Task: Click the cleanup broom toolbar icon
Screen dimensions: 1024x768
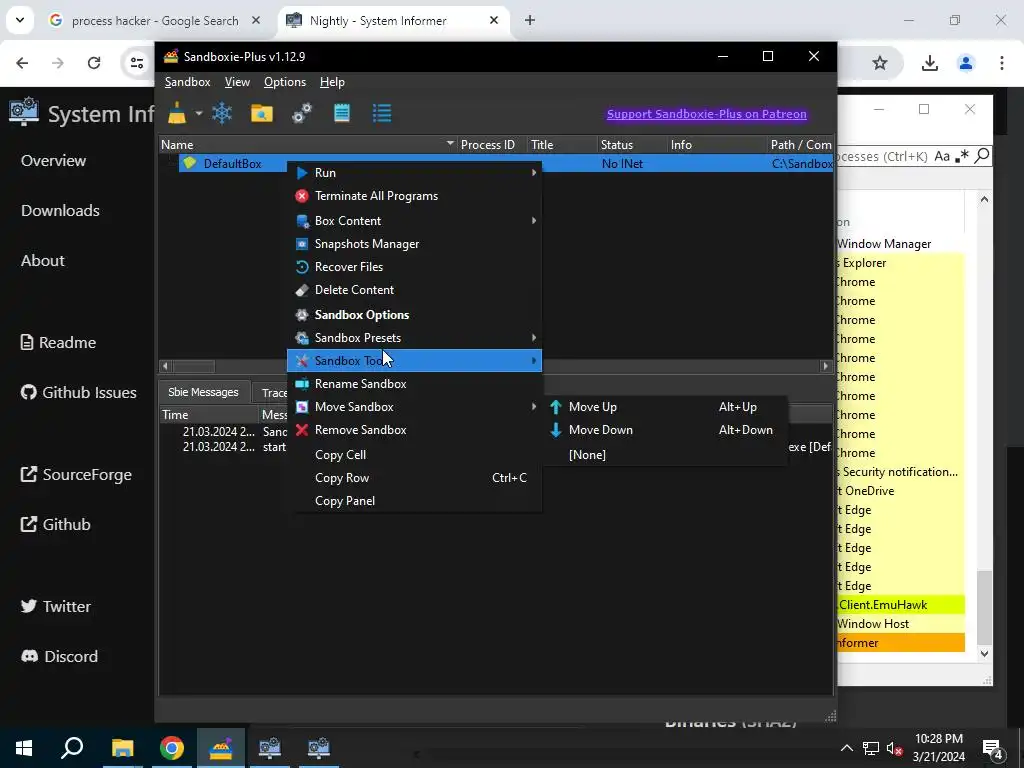Action: click(177, 113)
